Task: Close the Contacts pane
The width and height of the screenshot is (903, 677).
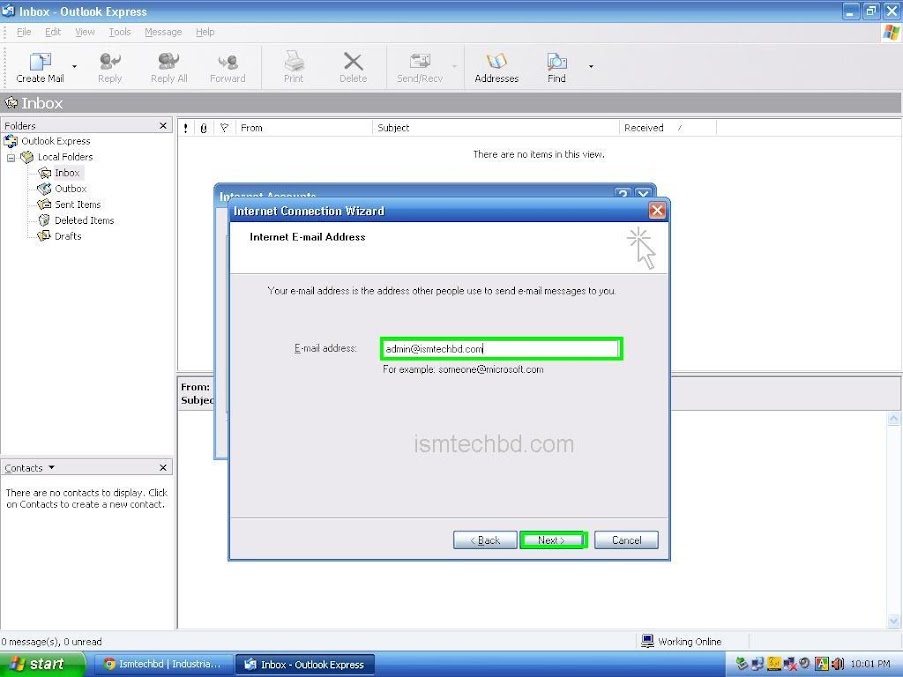Action: point(163,467)
